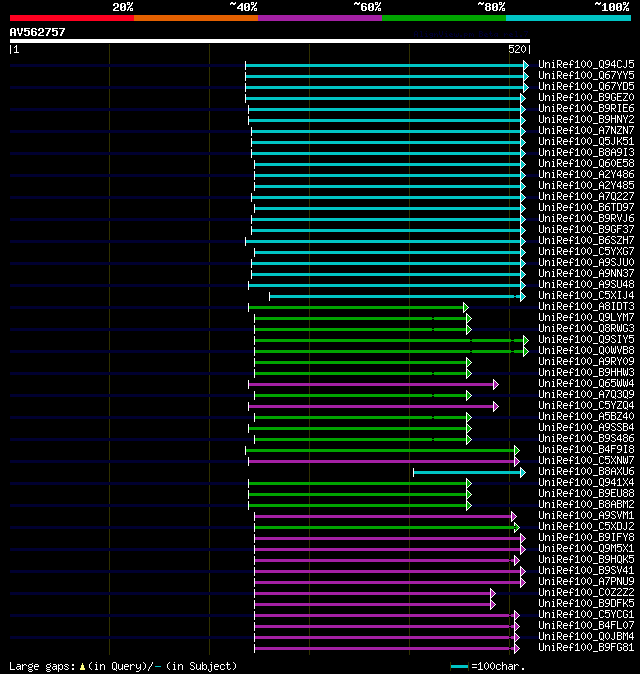This screenshot has width=640, height=674.
Task: Select the UniRef100_C5YXG7 label
Action: [x=586, y=251]
